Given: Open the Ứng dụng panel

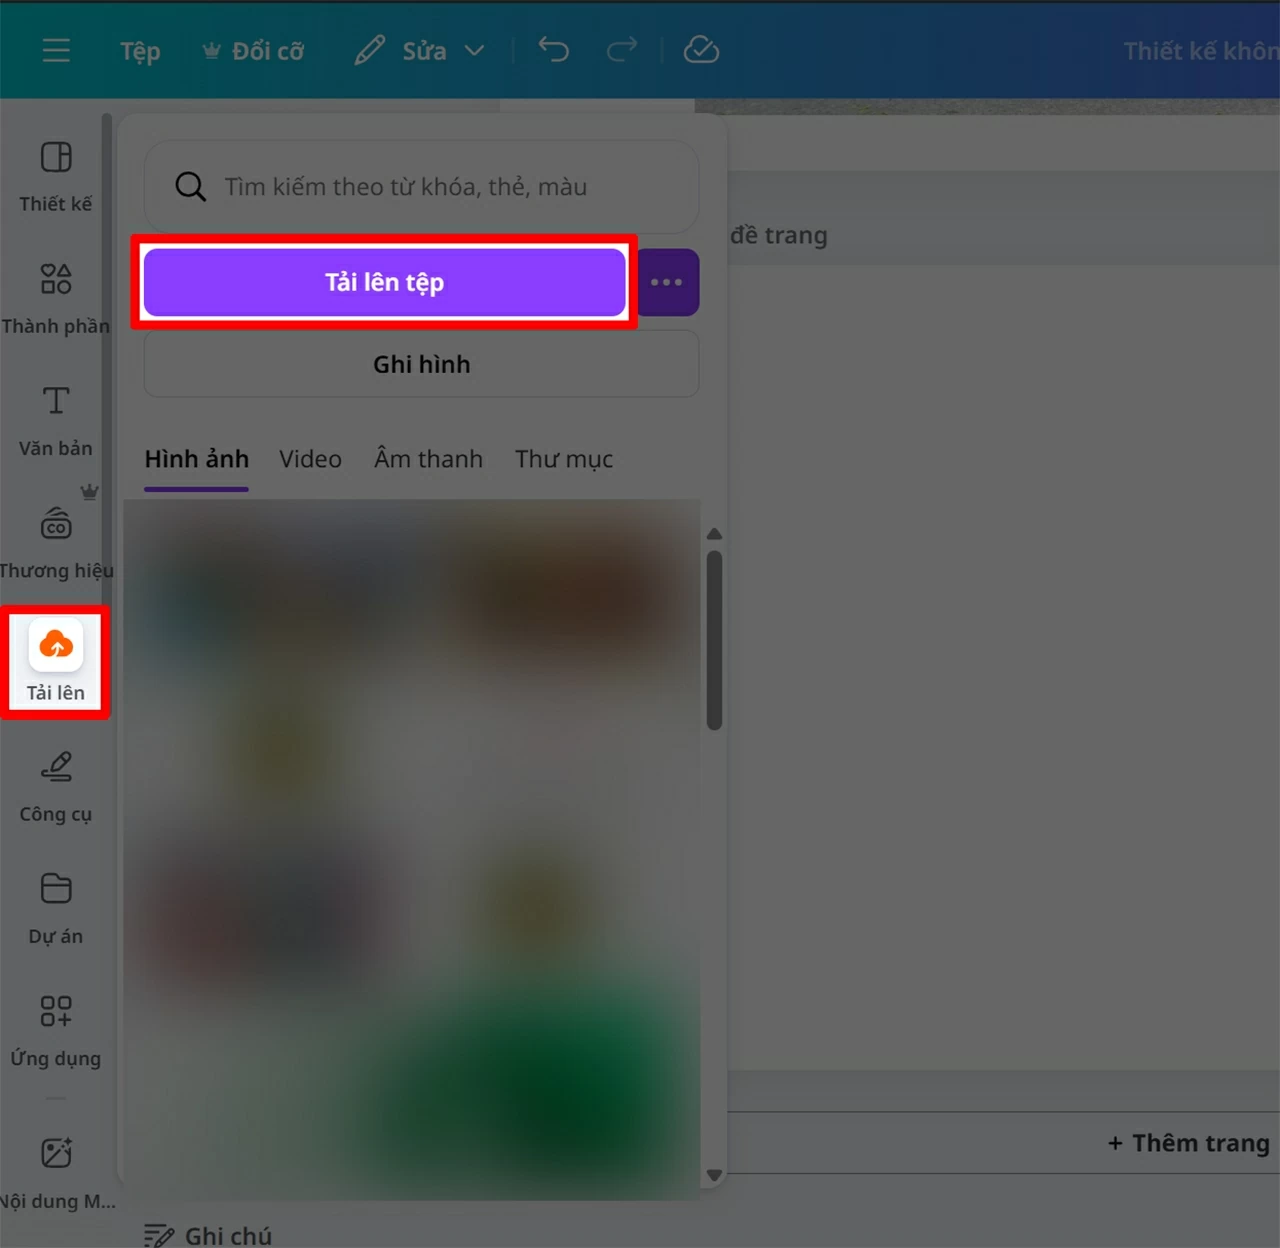Looking at the screenshot, I should pos(55,1028).
